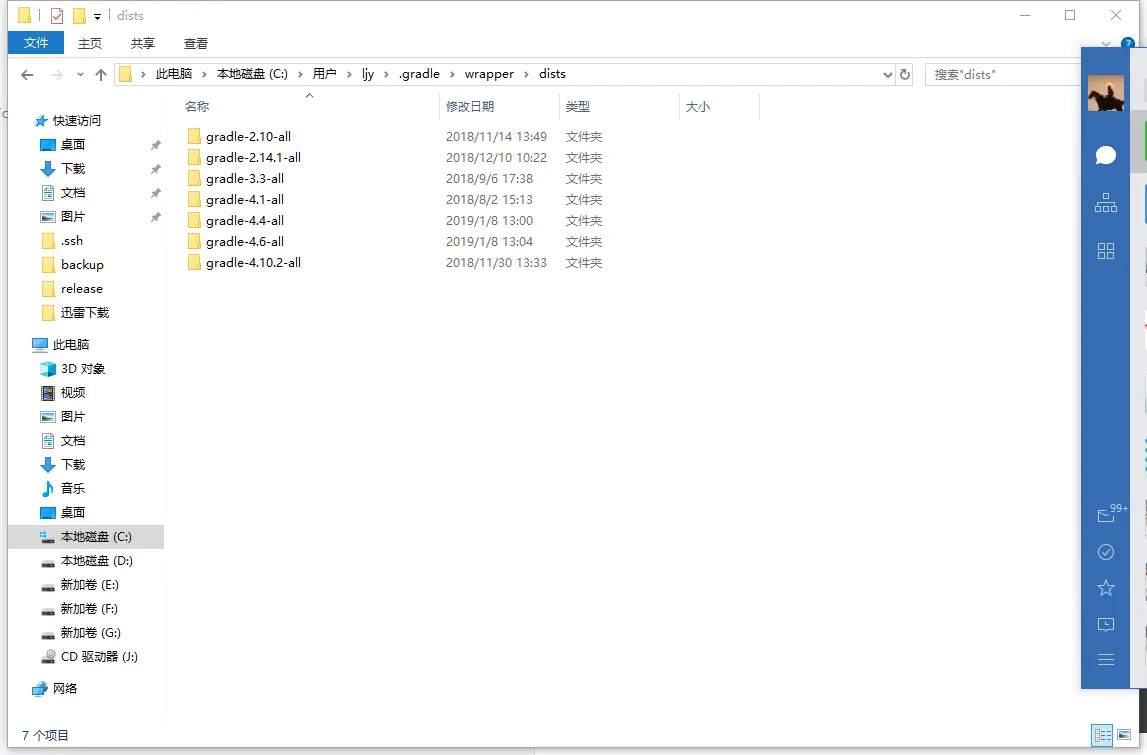Open the .ssh folder in navigation pane
1147x755 pixels.
pos(71,241)
